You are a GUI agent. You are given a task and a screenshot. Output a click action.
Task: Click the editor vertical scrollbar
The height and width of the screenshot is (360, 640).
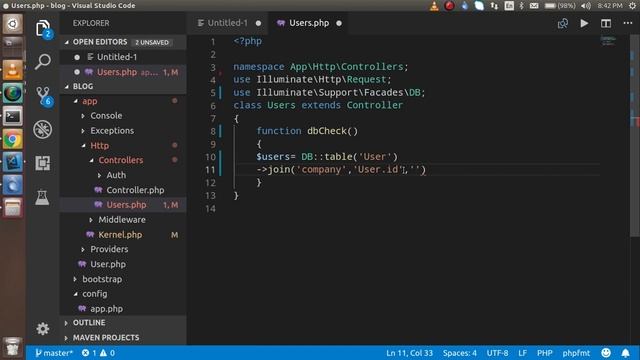pyautogui.click(x=635, y=135)
